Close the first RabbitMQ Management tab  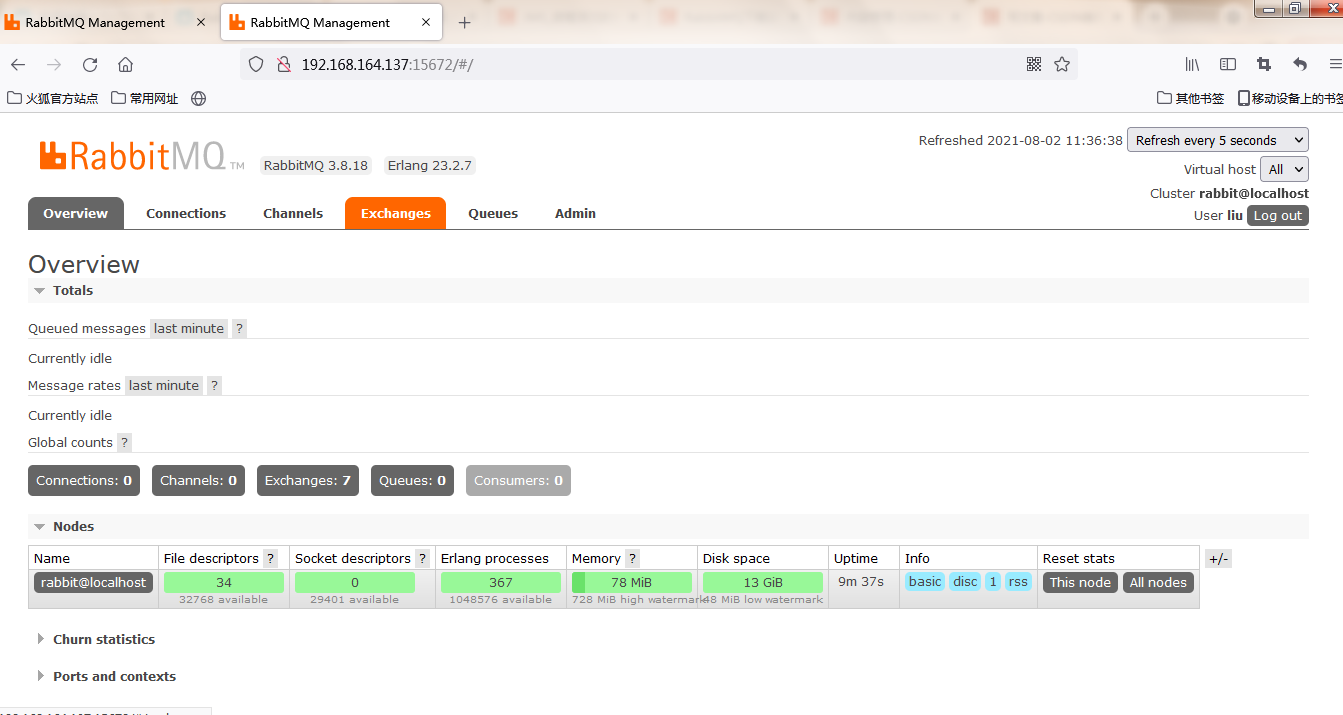click(x=201, y=22)
